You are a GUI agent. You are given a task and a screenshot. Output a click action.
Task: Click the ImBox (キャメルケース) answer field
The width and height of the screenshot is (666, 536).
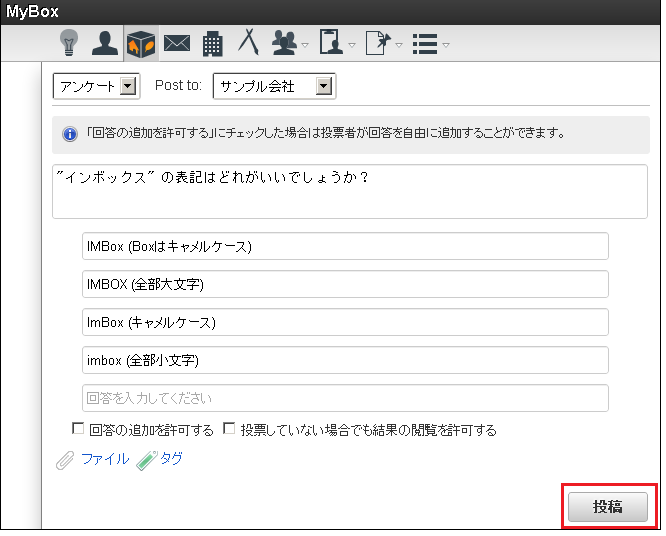click(345, 322)
